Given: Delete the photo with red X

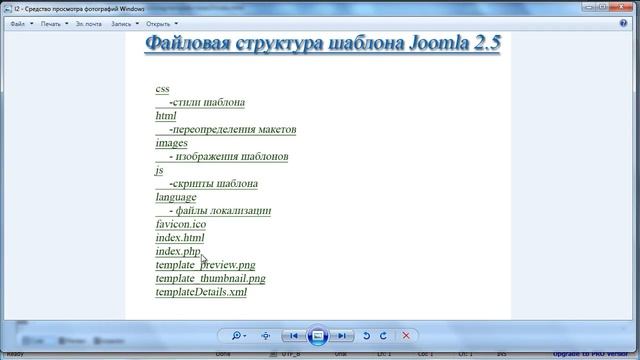Looking at the screenshot, I should [x=406, y=336].
